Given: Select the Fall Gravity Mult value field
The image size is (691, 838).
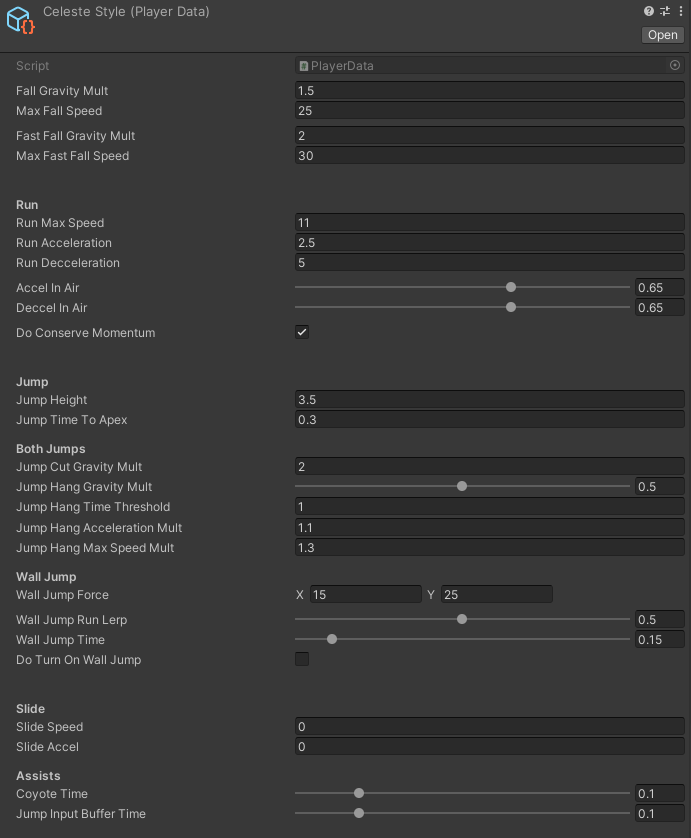Looking at the screenshot, I should pos(489,90).
